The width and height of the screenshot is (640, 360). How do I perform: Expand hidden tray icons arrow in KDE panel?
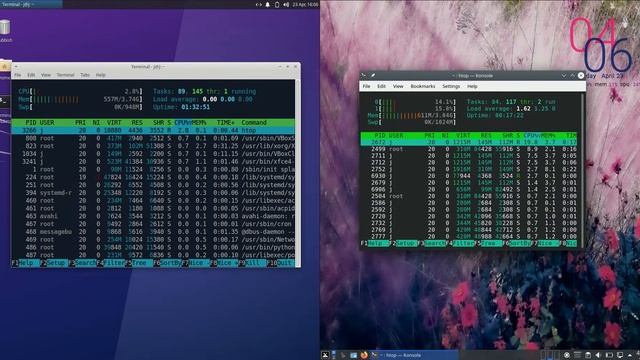630,356
